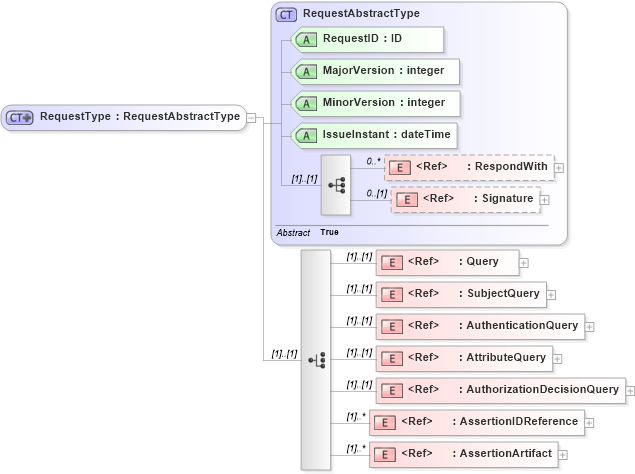The image size is (635, 474).
Task: Click the 'IssueInstant : dateTime' attribute label
Action: [386, 135]
